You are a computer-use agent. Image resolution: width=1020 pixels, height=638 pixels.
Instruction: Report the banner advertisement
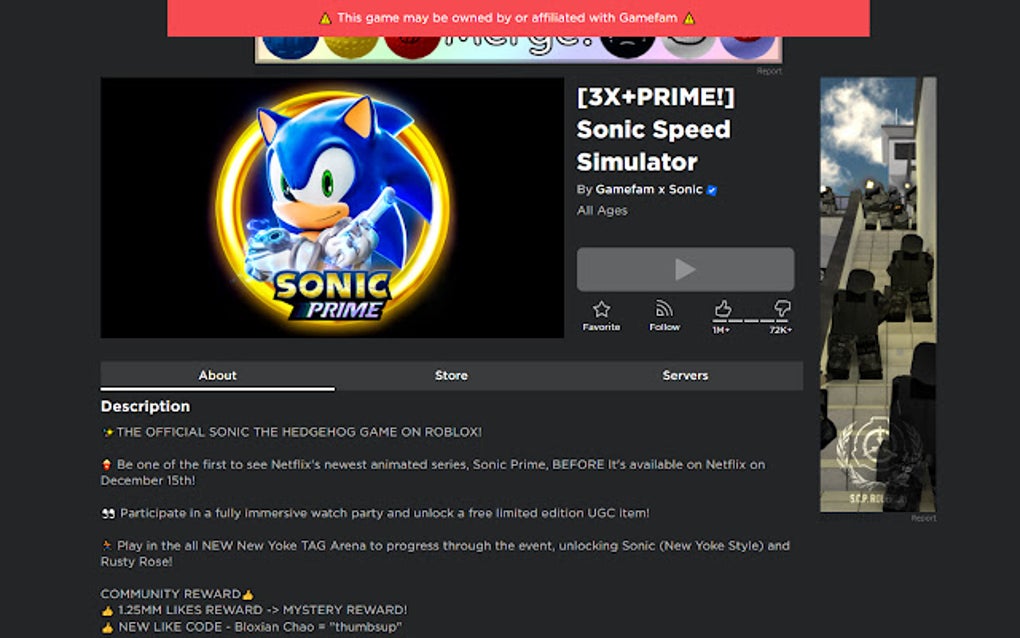[768, 70]
